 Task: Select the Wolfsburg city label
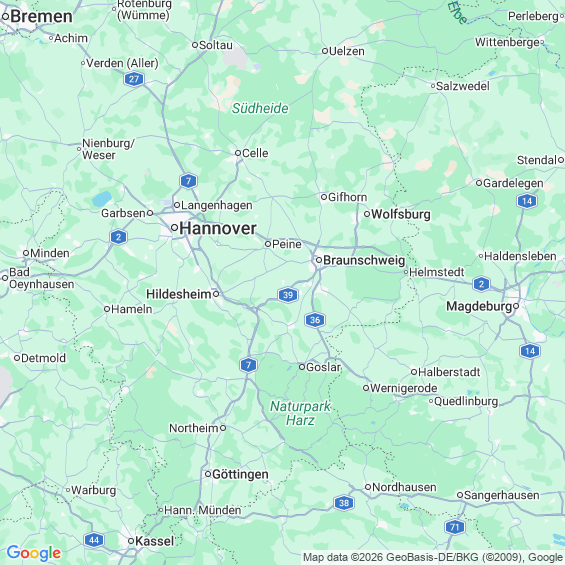[x=401, y=214]
